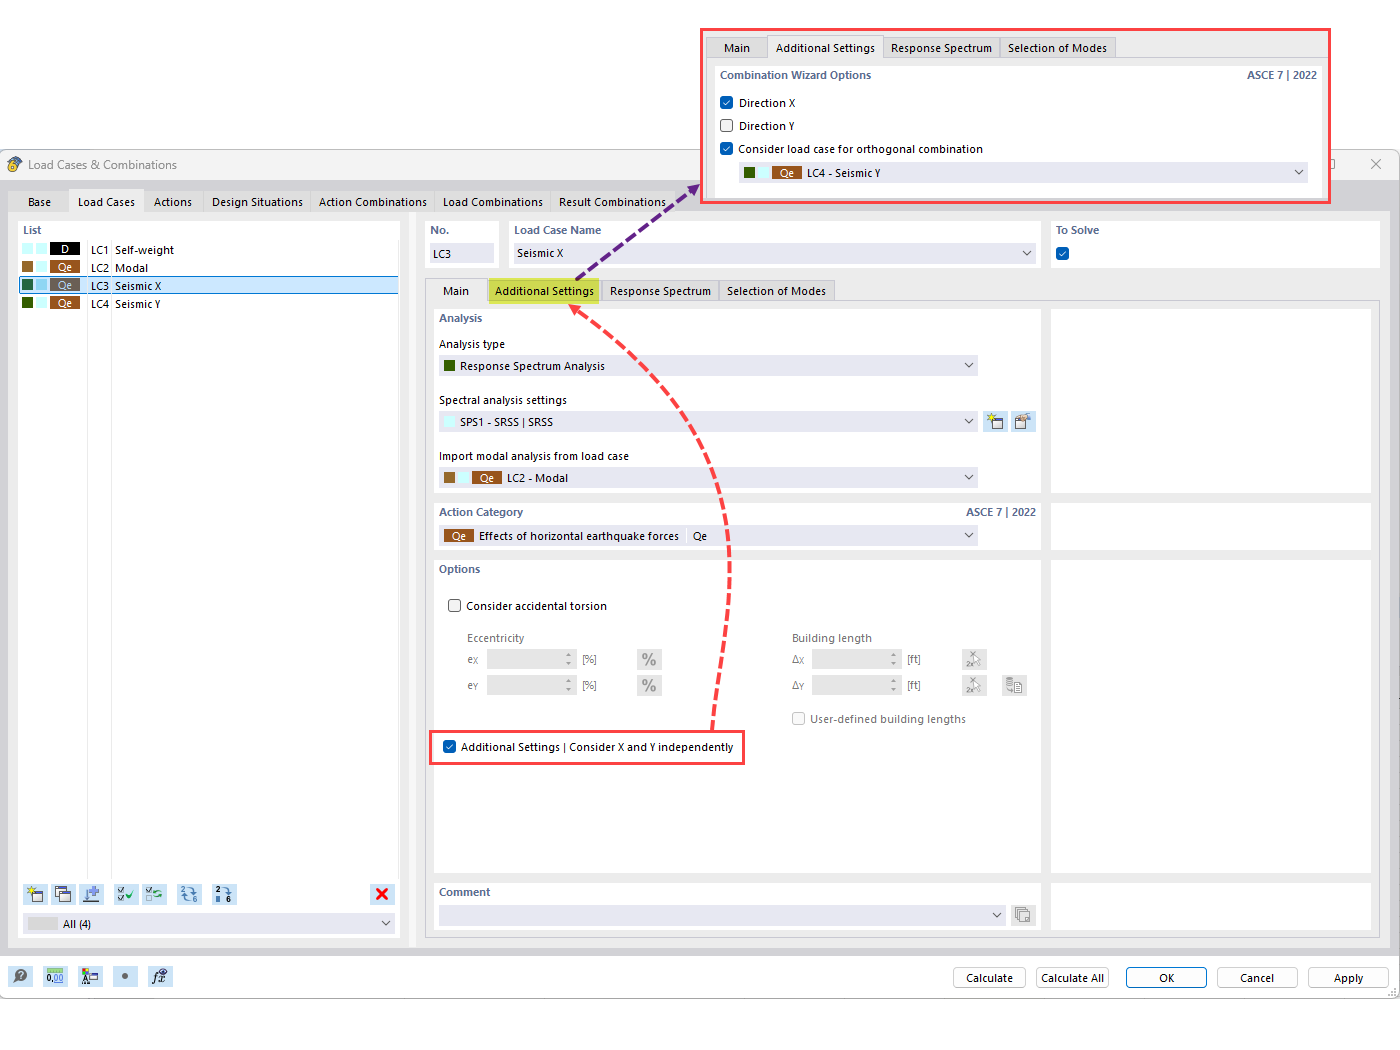The width and height of the screenshot is (1400, 1050).
Task: Click the LC3 load case number field
Action: (462, 253)
